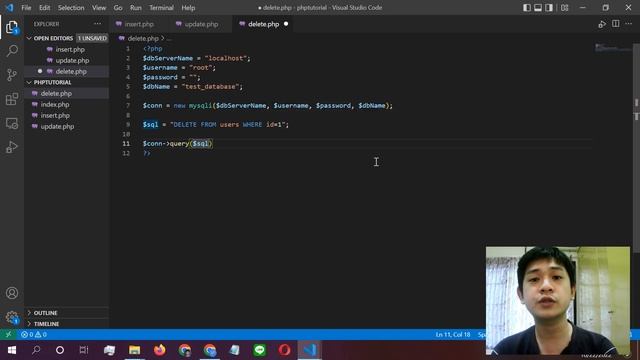Toggle the secondary side bar layout icon
This screenshot has width=640, height=360.
pos(549,8)
